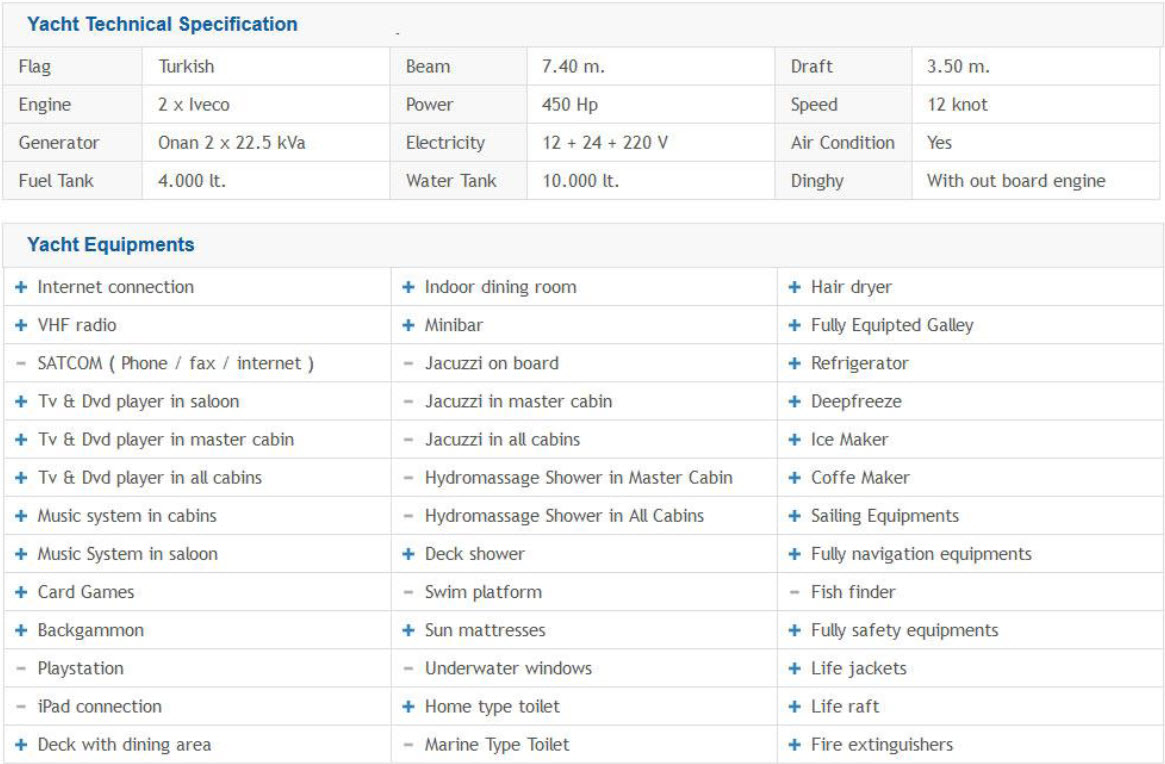
Task: Click the Onan 2 x 22.5 kVa generator value
Action: [x=231, y=143]
